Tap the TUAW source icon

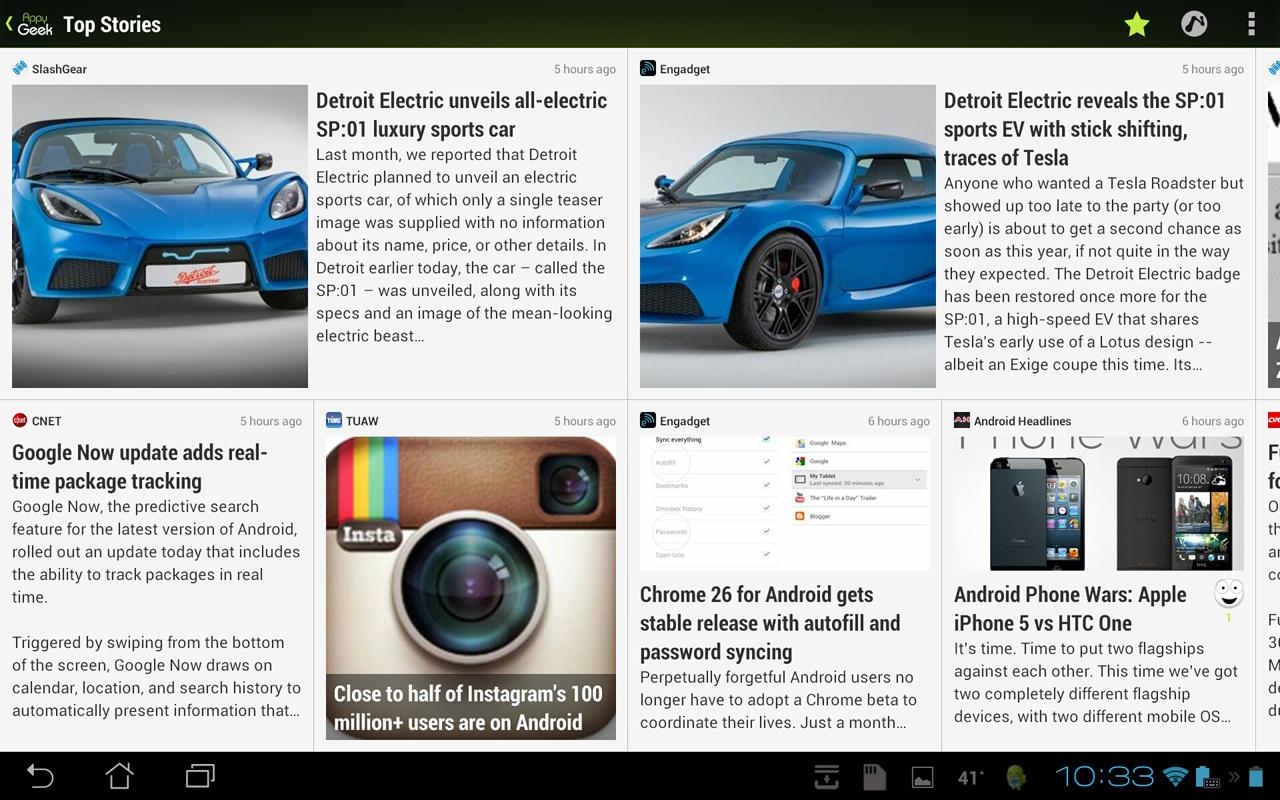[x=334, y=421]
